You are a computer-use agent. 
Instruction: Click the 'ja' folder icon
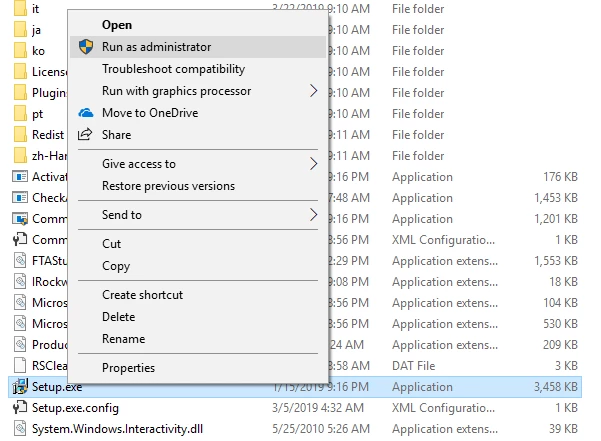pyautogui.click(x=20, y=30)
